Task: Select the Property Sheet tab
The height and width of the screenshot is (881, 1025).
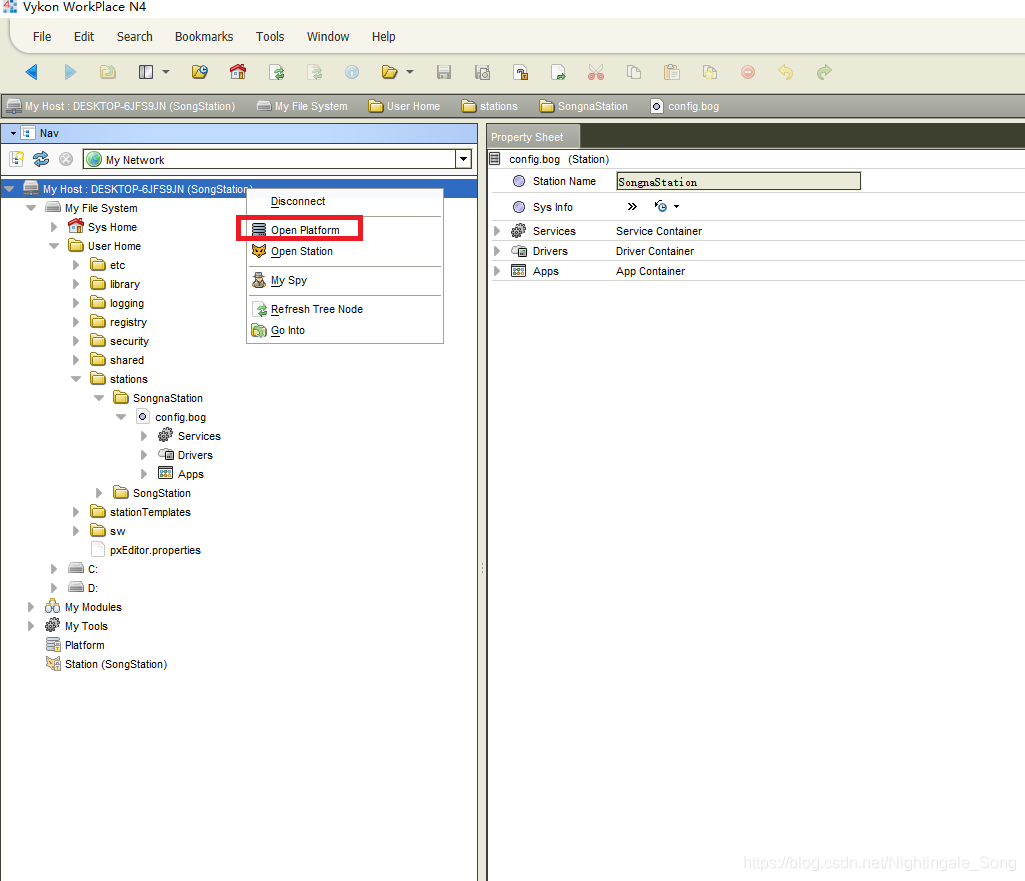Action: [x=533, y=137]
